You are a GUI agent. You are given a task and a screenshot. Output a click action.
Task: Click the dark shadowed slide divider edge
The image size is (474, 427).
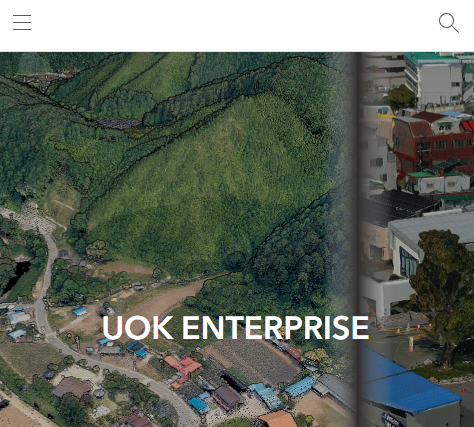click(x=359, y=239)
